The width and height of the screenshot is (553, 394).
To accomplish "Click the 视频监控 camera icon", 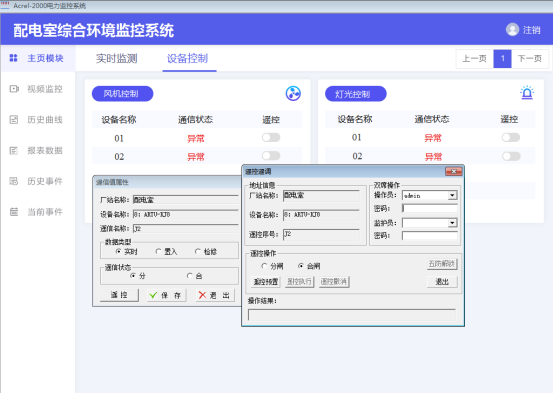I will [x=14, y=89].
